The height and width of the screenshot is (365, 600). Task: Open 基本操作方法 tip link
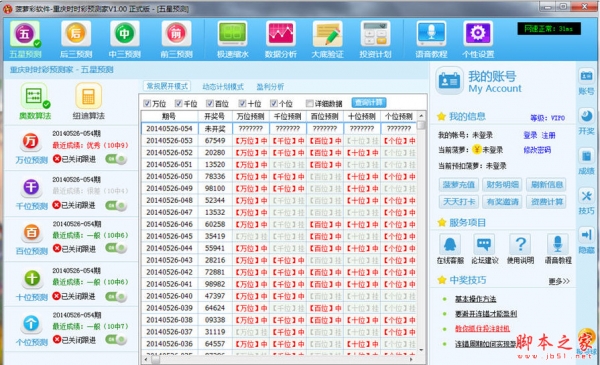pos(475,299)
